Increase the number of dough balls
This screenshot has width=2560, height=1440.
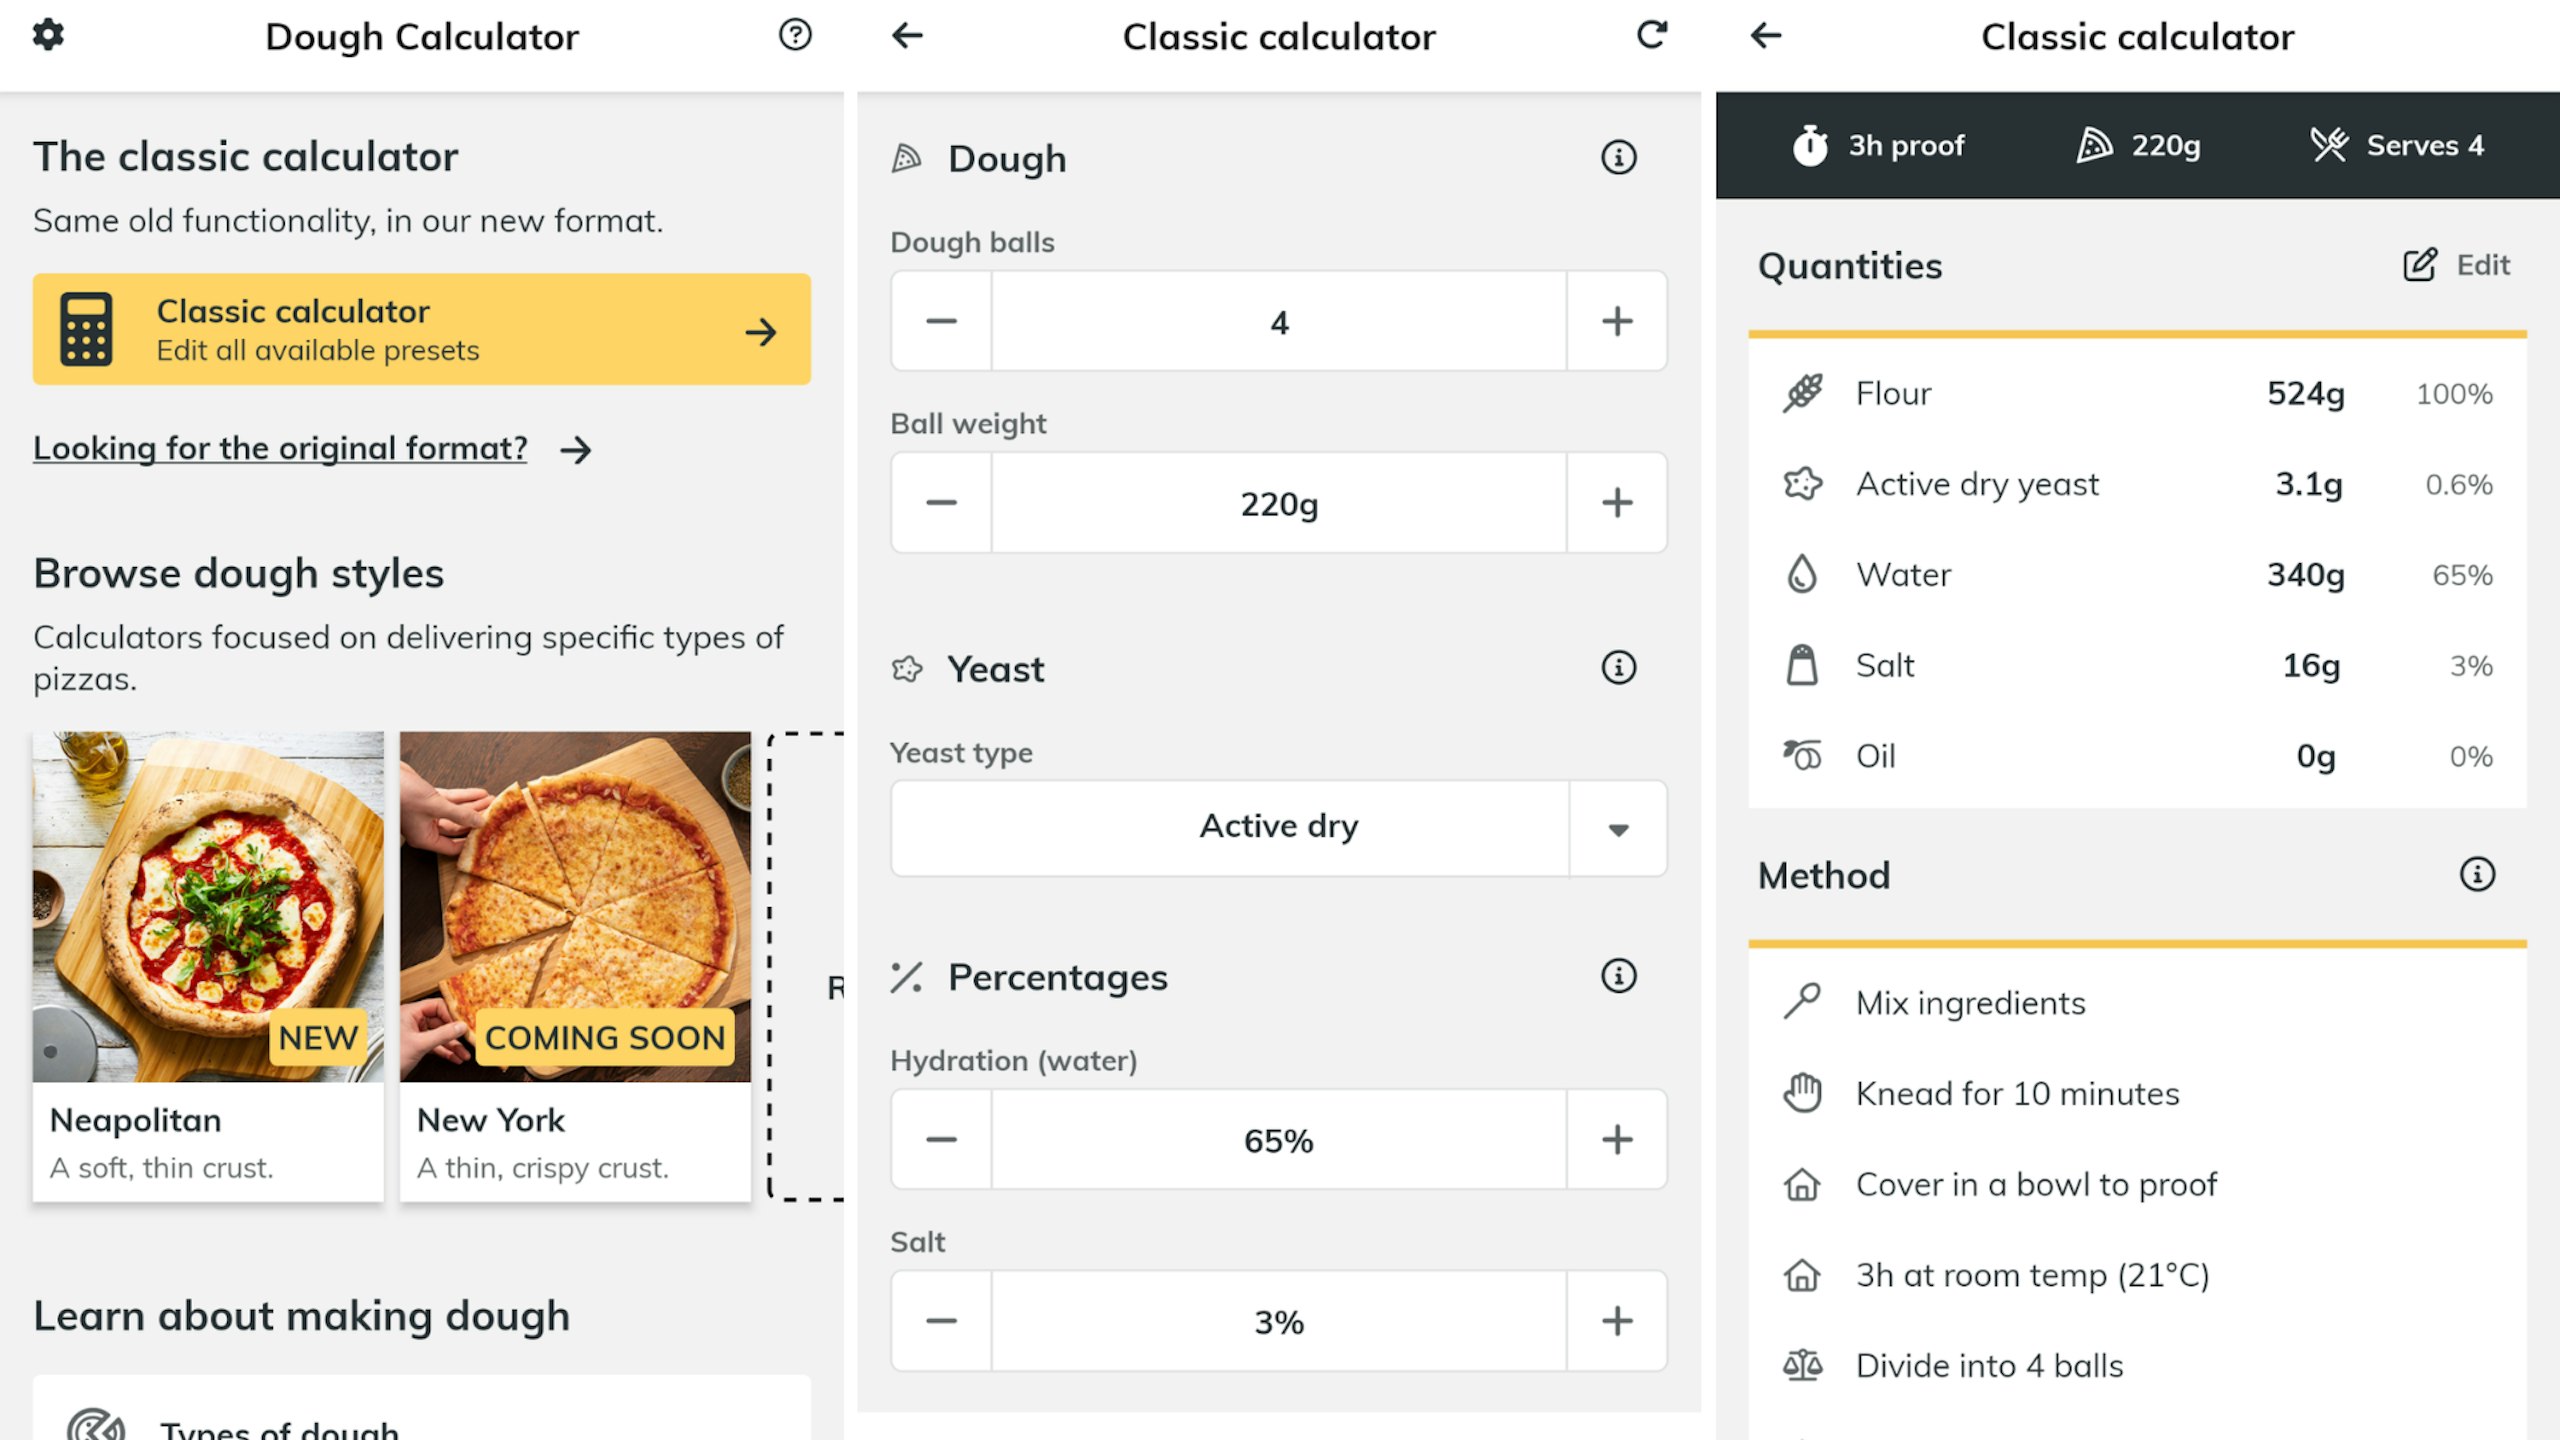[1617, 321]
